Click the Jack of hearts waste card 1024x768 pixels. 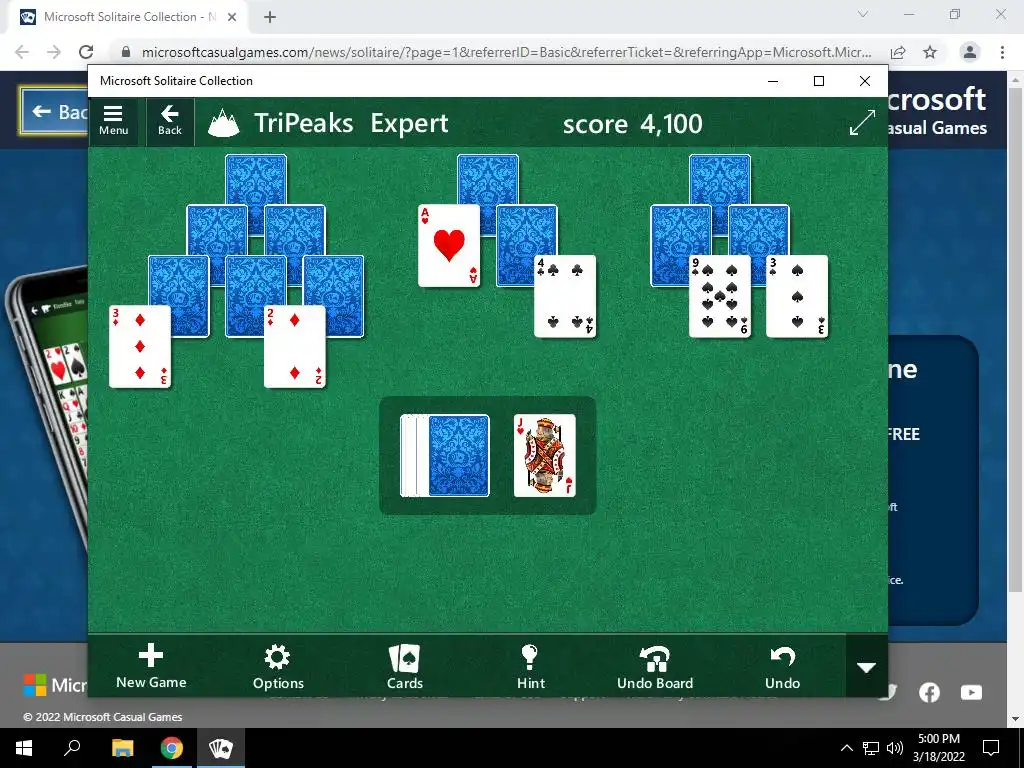coord(545,455)
